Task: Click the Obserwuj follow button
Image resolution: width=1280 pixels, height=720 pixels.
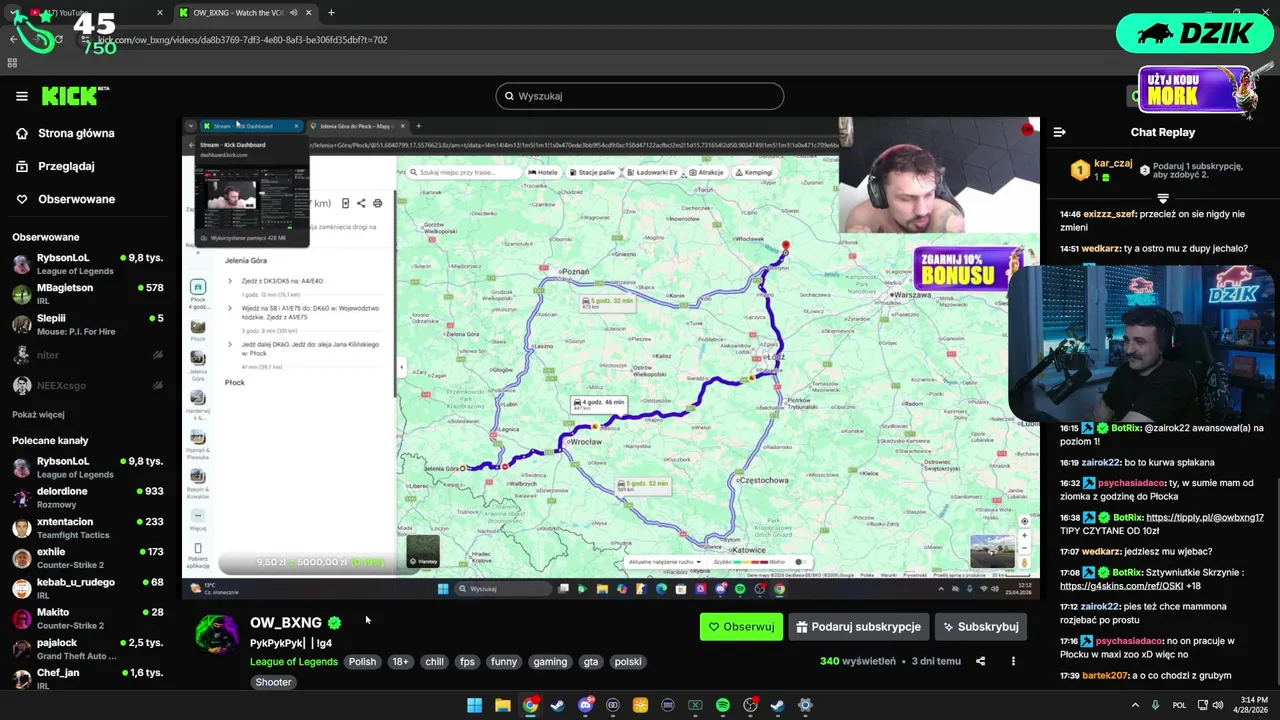Action: (741, 627)
